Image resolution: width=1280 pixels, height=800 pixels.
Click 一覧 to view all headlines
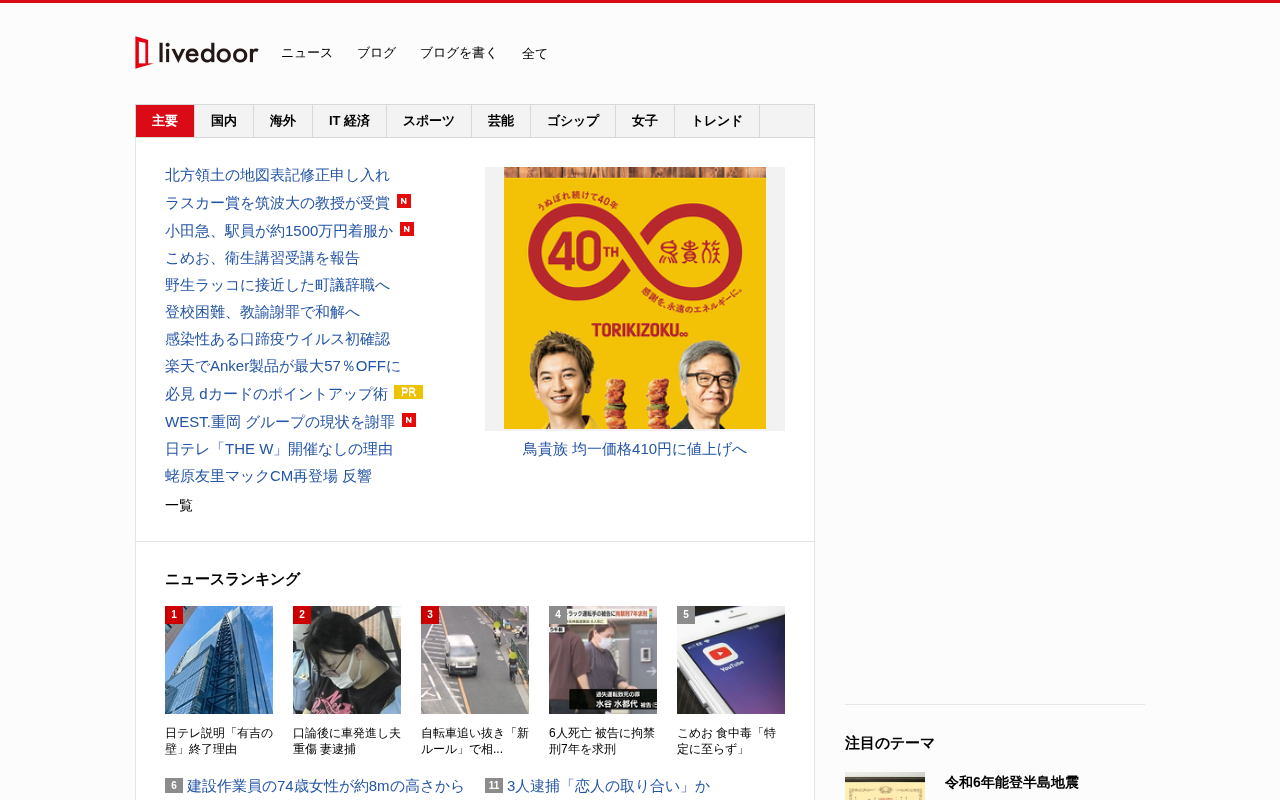point(179,505)
